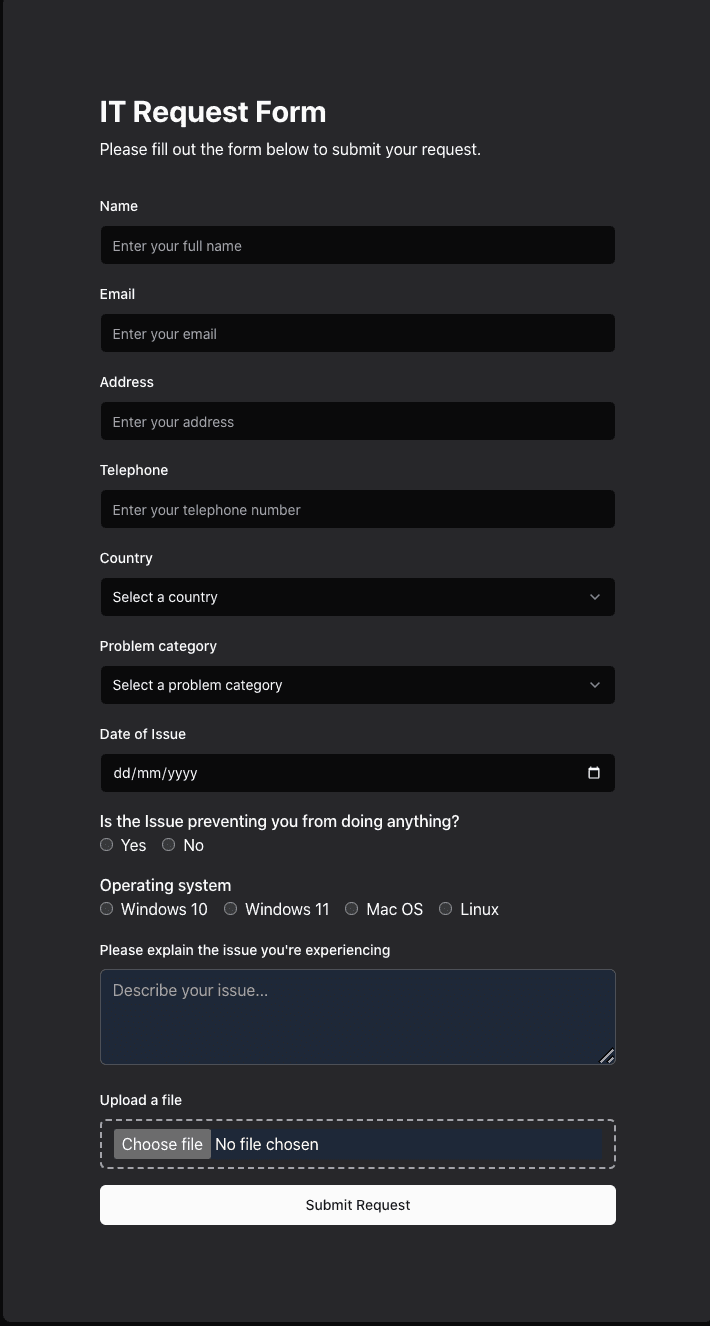Choose Windows 10 as operating system

106,908
